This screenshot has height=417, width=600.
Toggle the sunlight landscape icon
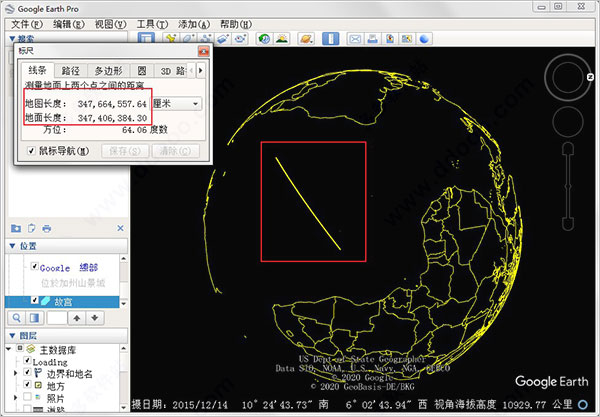282,39
